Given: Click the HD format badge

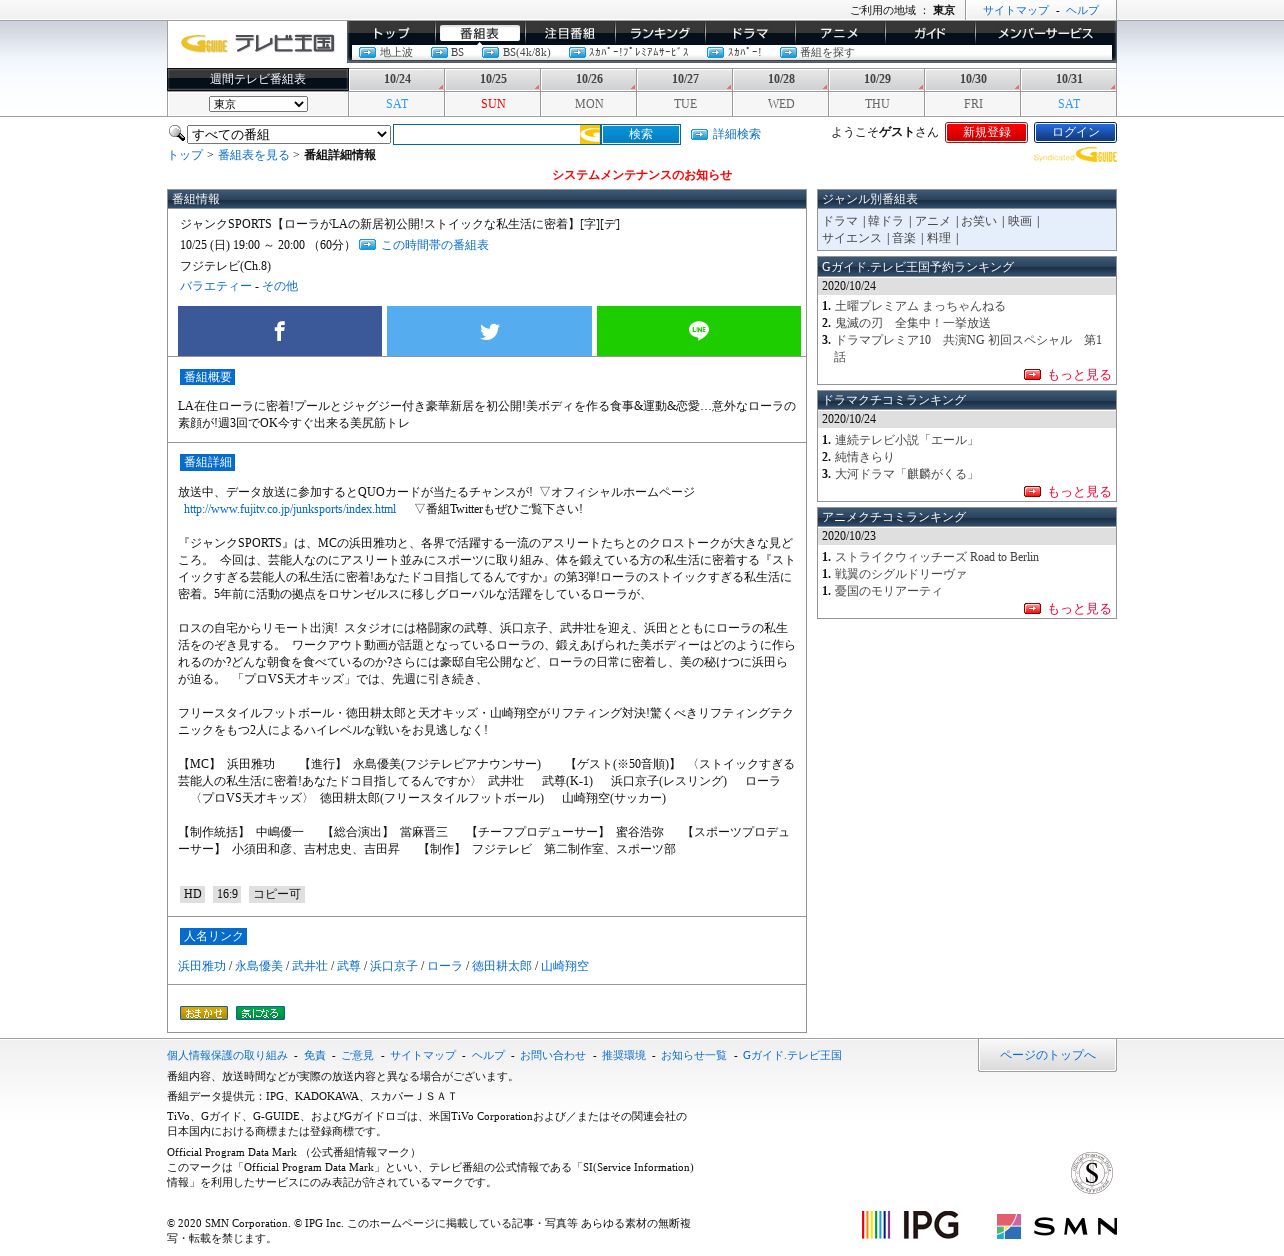Looking at the screenshot, I should click(x=193, y=894).
